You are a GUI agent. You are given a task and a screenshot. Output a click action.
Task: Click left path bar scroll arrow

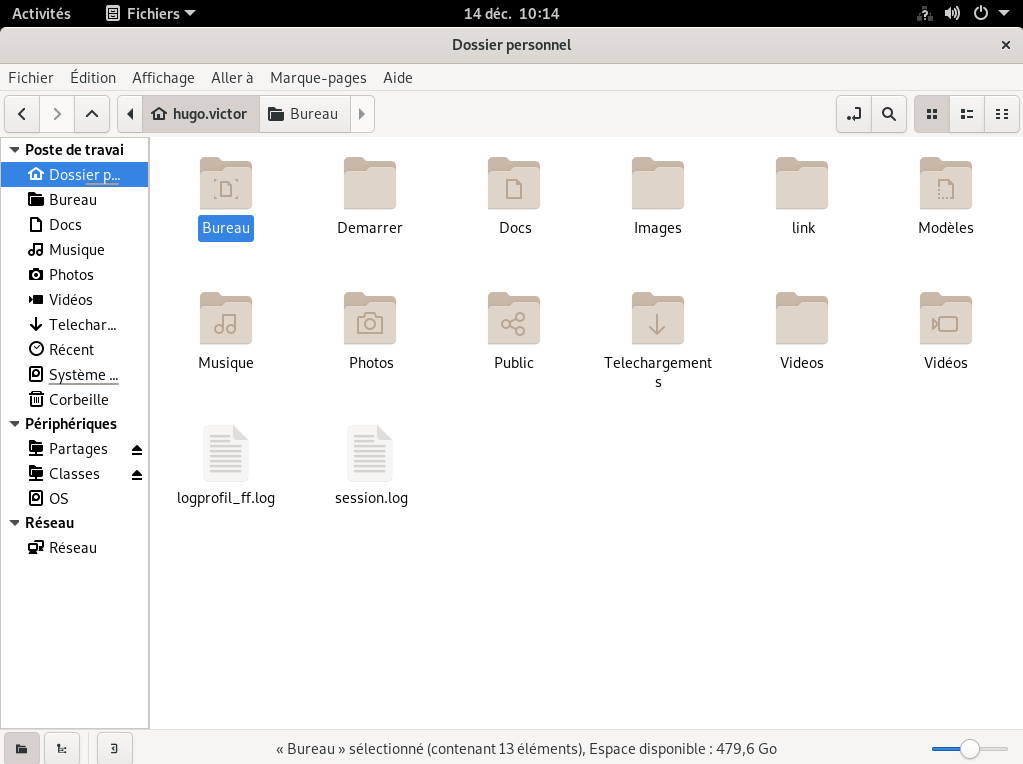(130, 114)
